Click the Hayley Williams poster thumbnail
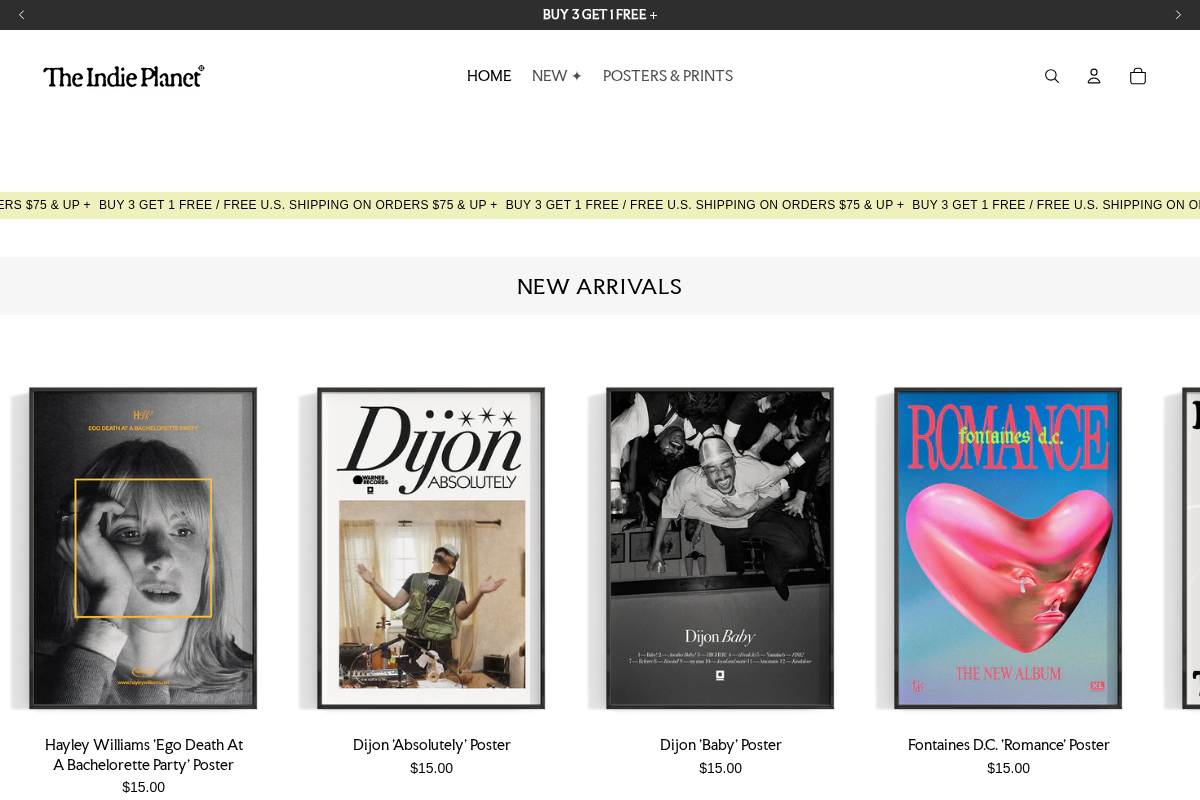The image size is (1200, 800). point(143,548)
